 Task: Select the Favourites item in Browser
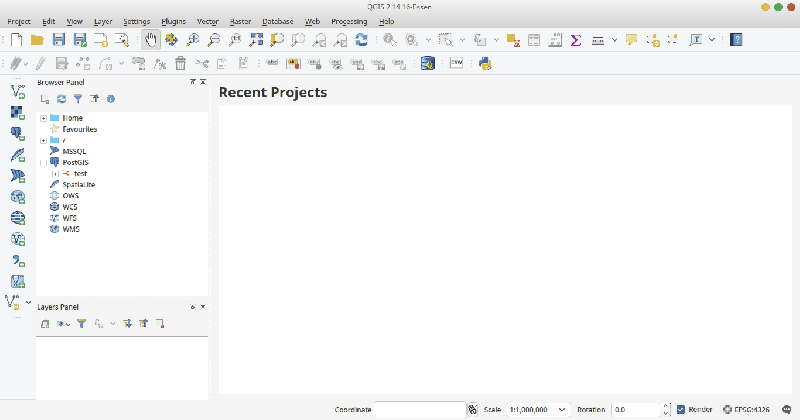point(80,129)
